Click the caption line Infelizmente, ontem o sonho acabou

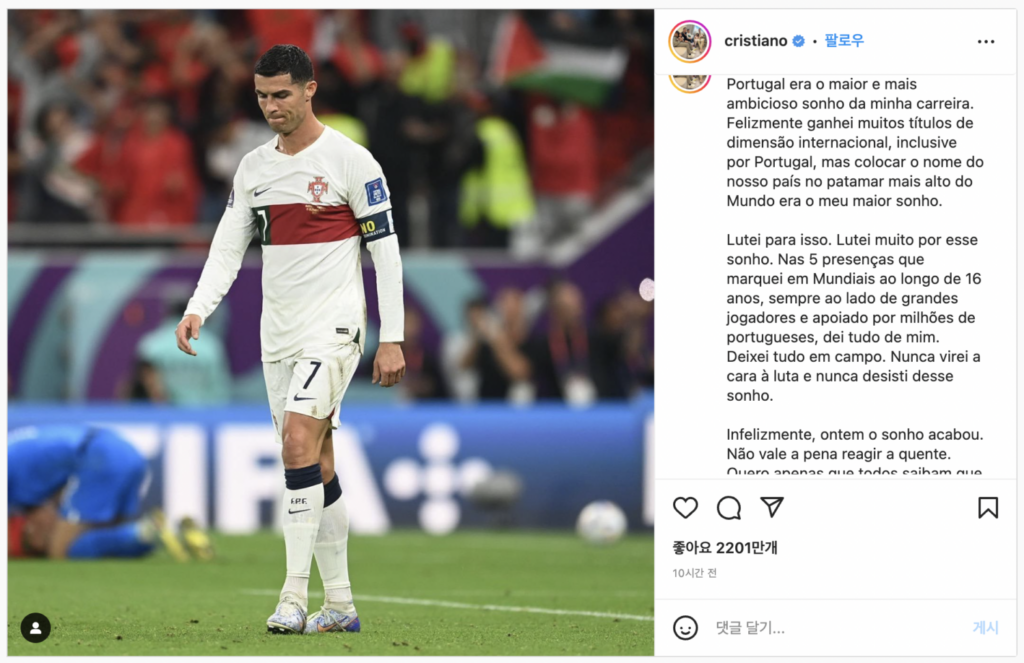855,434
